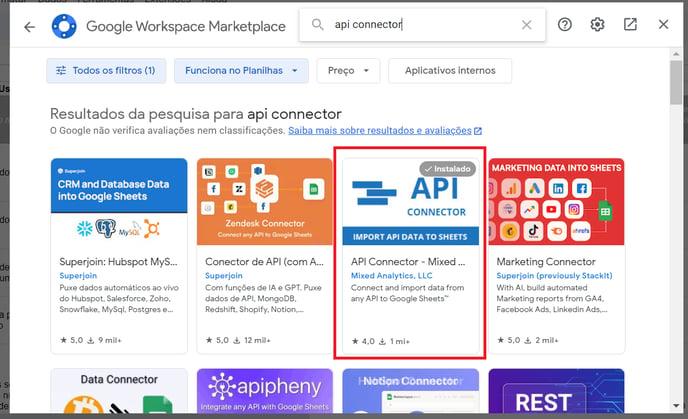
Task: Open the API Connector card image
Action: tap(410, 201)
